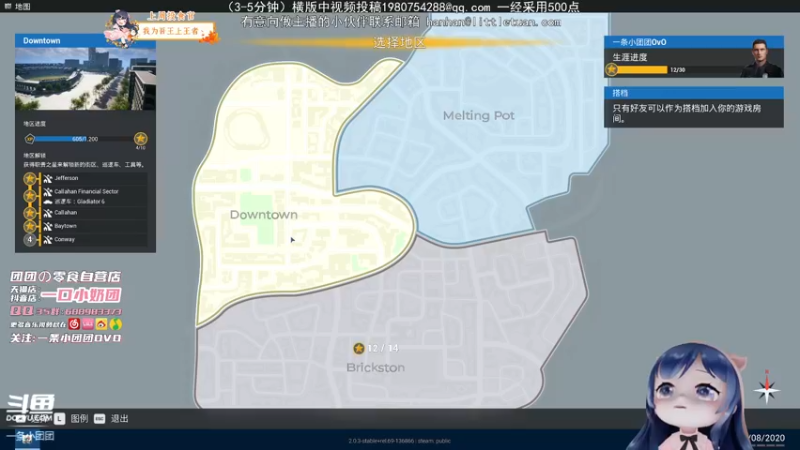Click the neighborhood icon next to Callahan
800x450 pixels.
47,213
